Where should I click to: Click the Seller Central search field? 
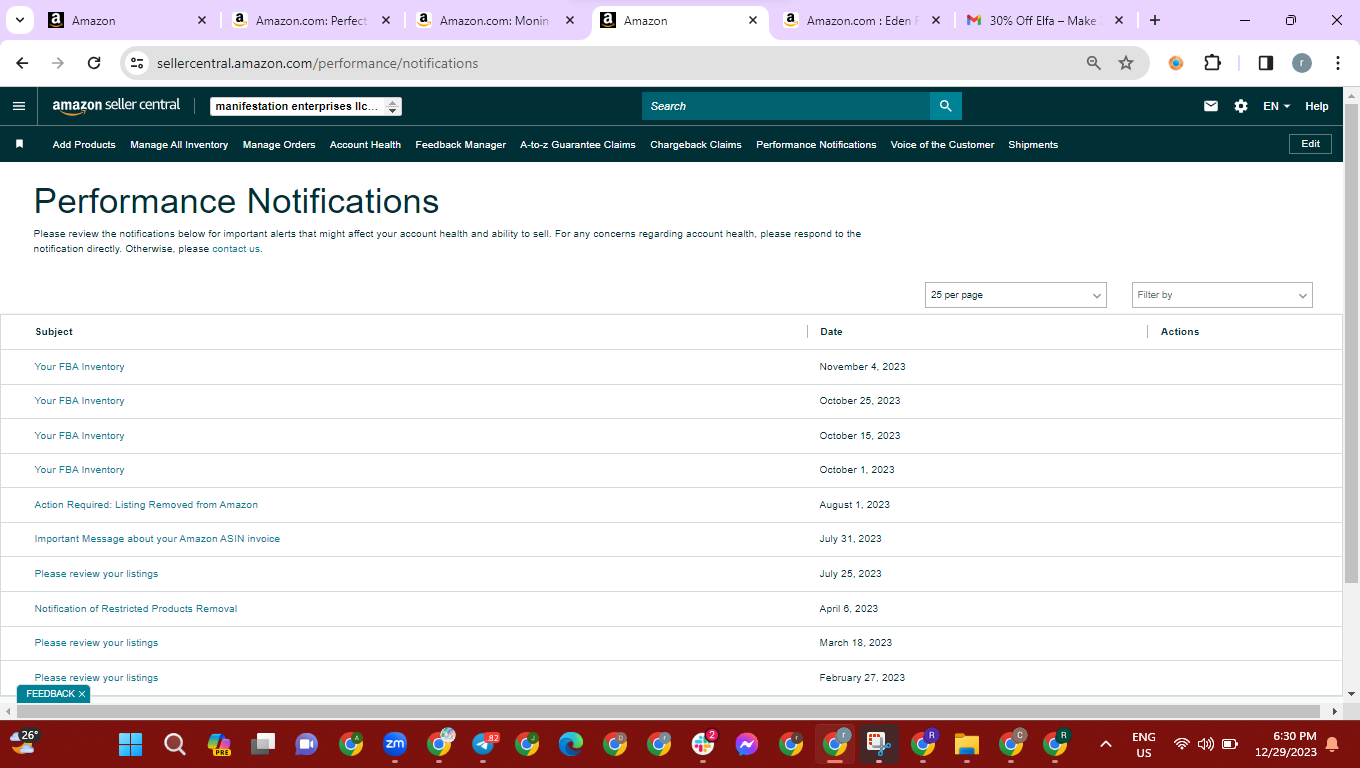coord(786,106)
